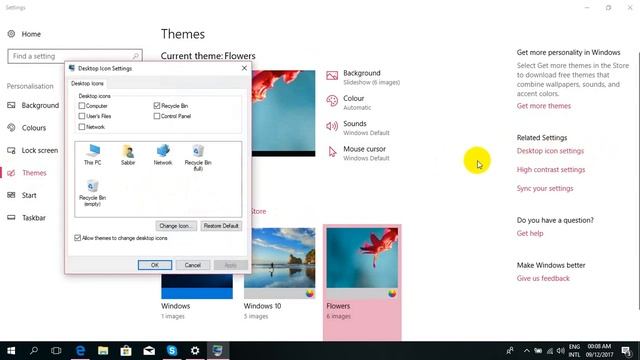640x360 pixels.
Task: Click ENG INTL language indicator
Action: [x=574, y=351]
